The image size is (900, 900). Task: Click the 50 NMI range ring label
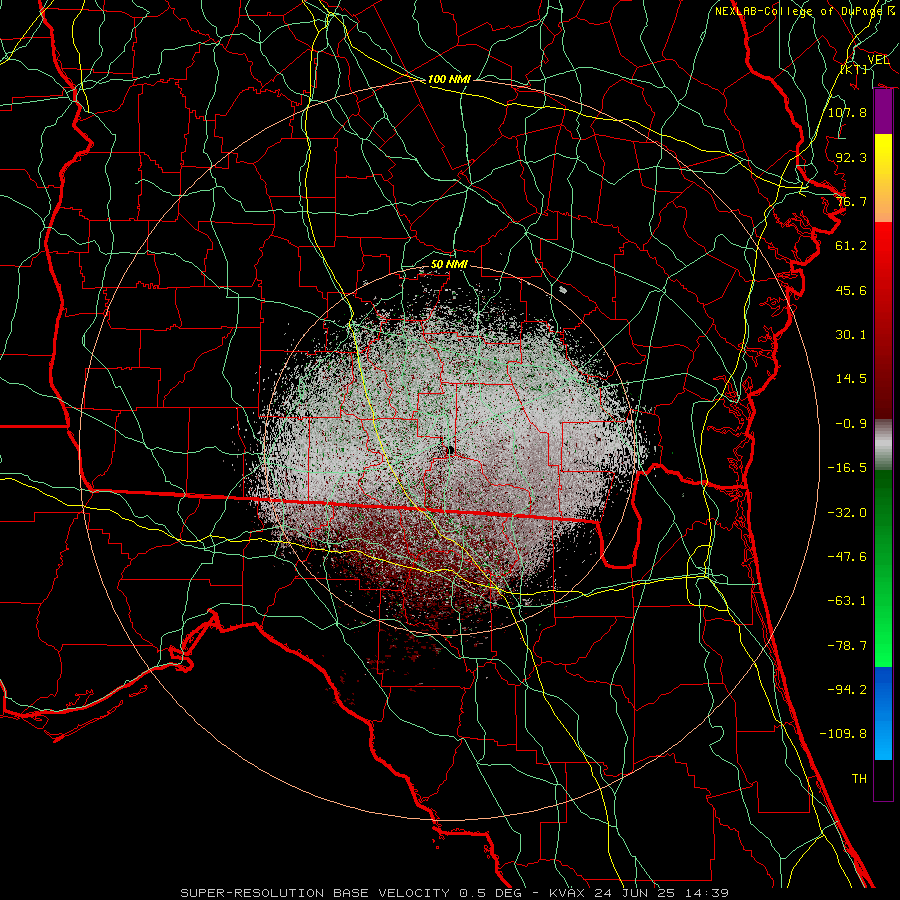point(449,265)
